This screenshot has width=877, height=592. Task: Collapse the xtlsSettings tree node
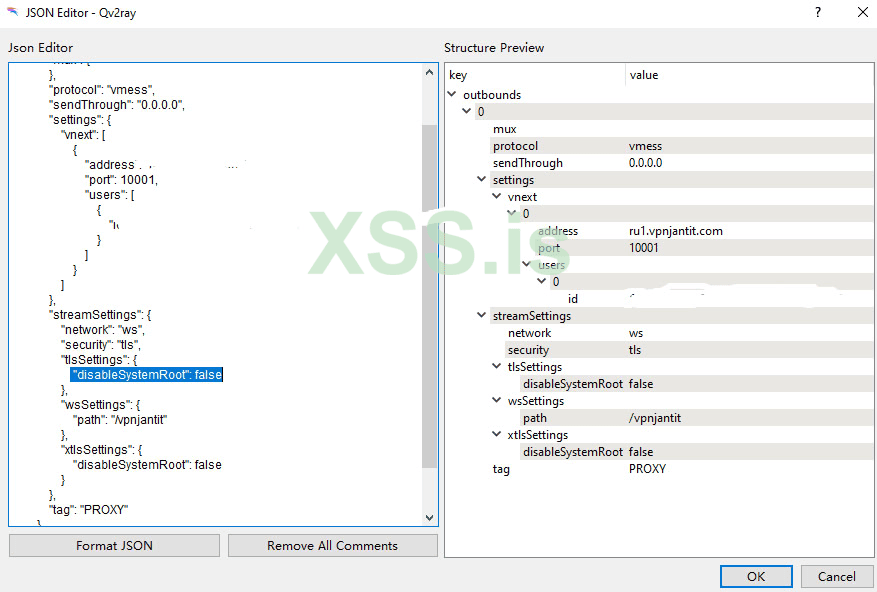[497, 434]
